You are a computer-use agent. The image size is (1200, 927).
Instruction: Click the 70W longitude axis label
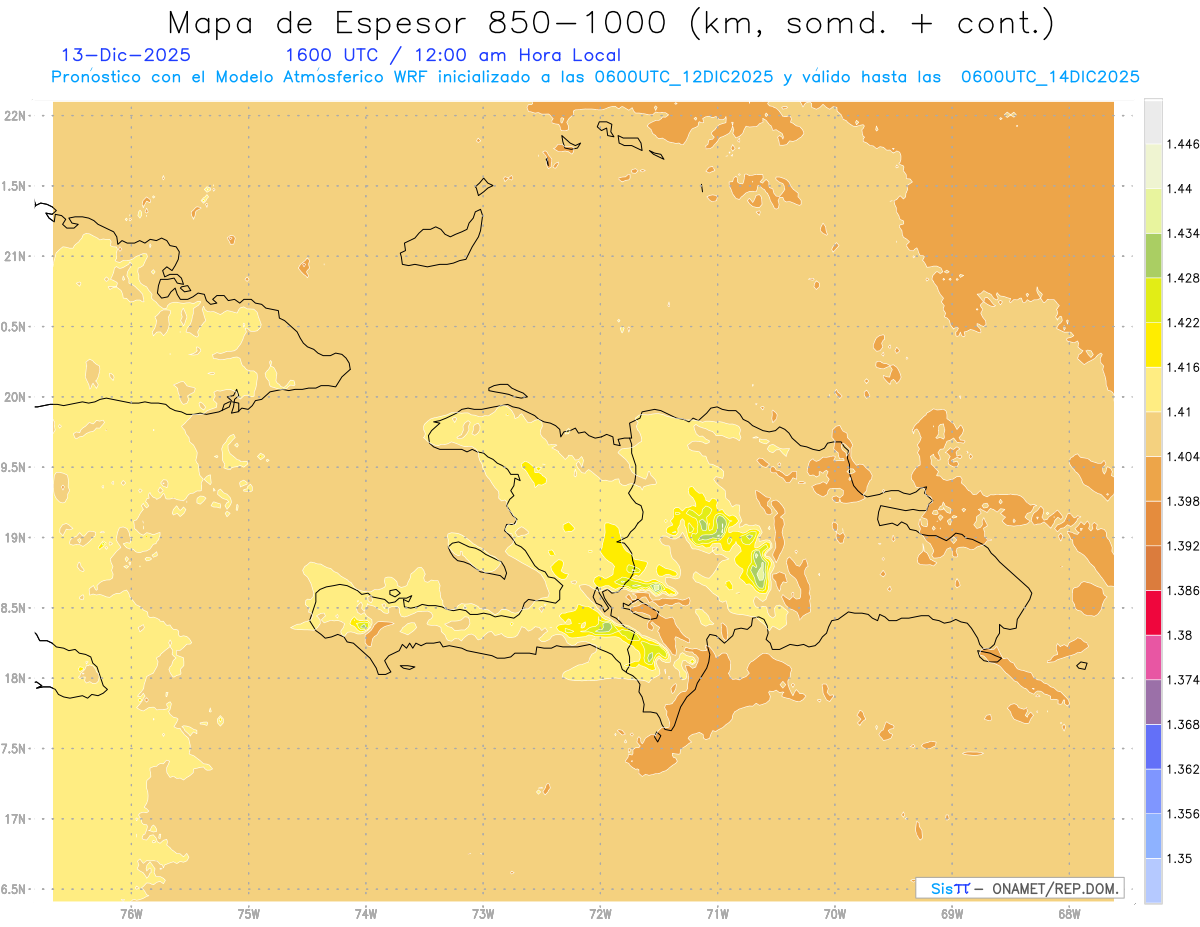click(834, 913)
